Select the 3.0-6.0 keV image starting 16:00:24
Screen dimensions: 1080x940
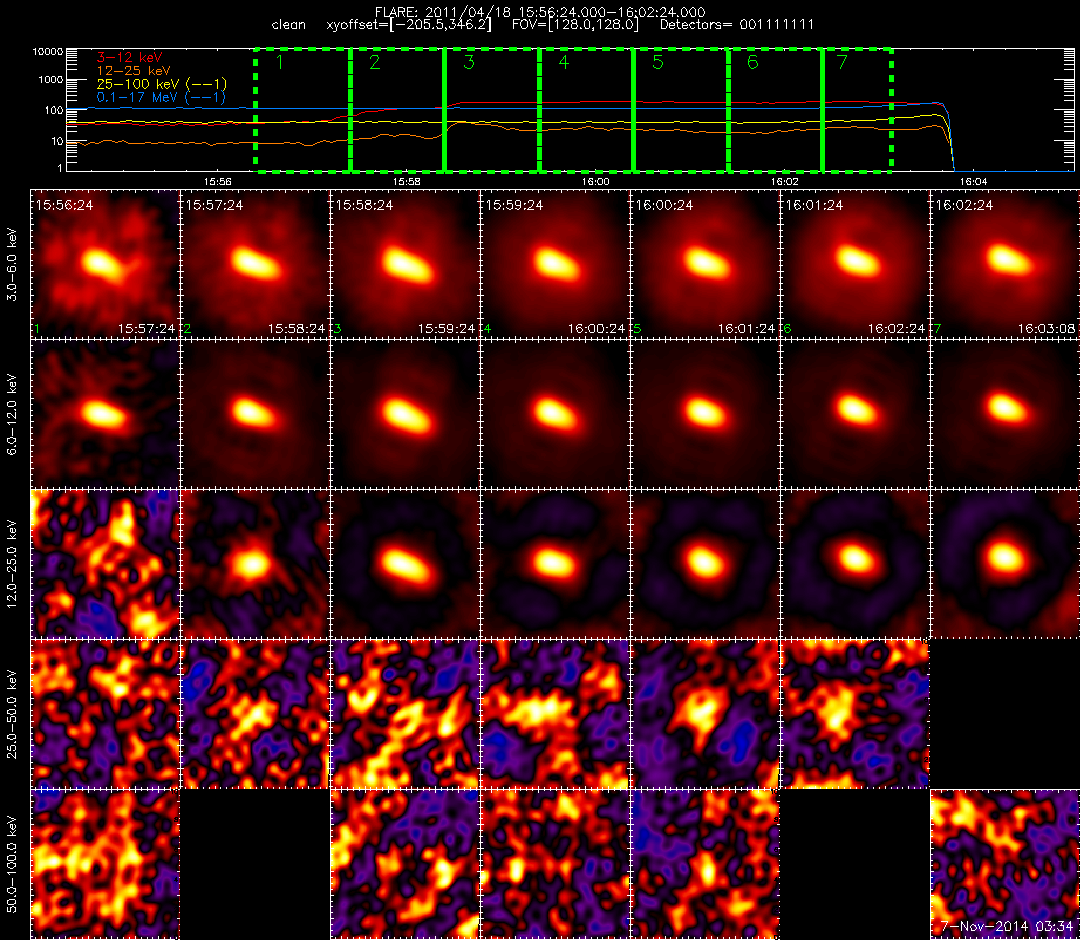point(705,264)
